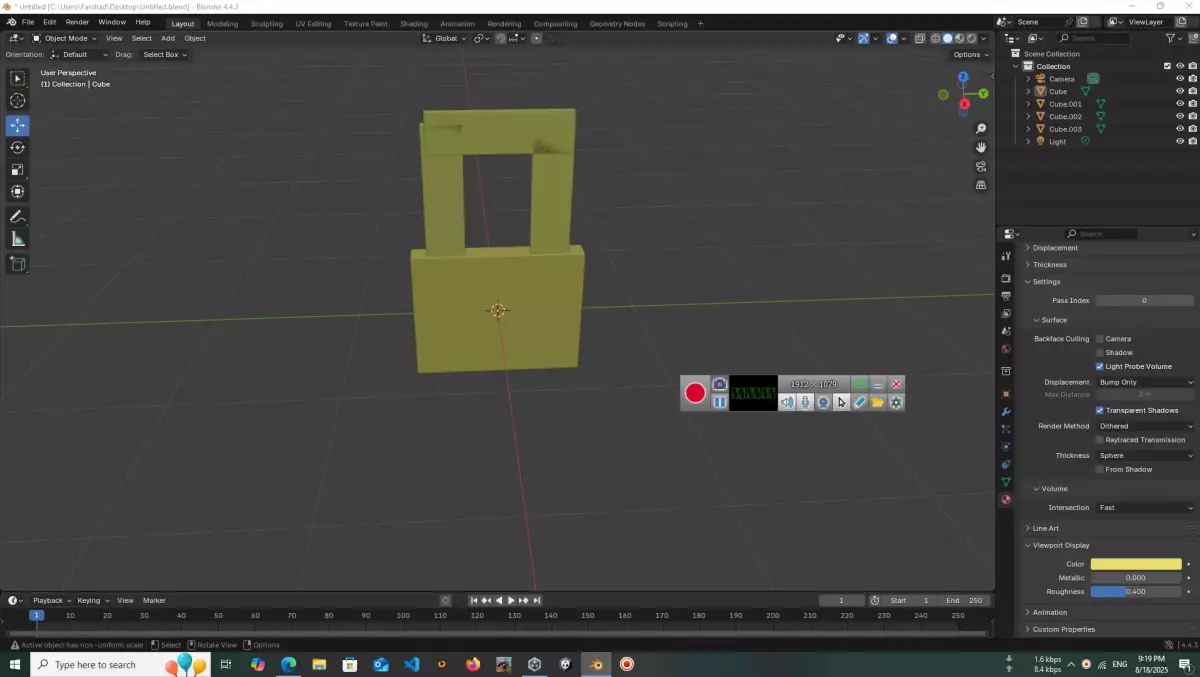Switch to the Modeling workspace tab
Image resolution: width=1200 pixels, height=677 pixels.
coord(222,23)
